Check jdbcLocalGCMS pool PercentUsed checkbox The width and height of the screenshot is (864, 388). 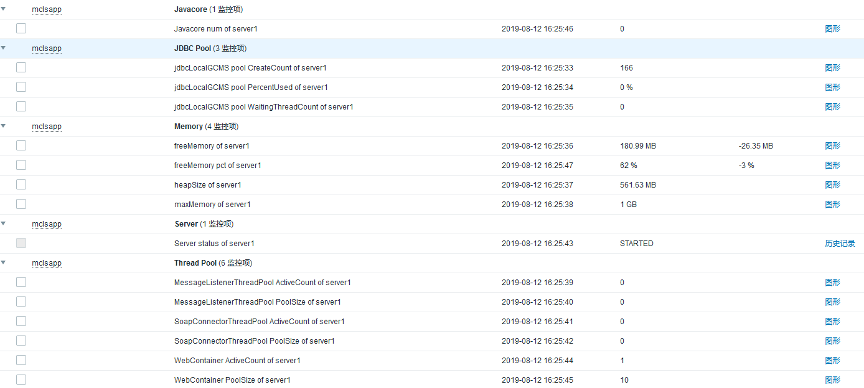[21, 87]
